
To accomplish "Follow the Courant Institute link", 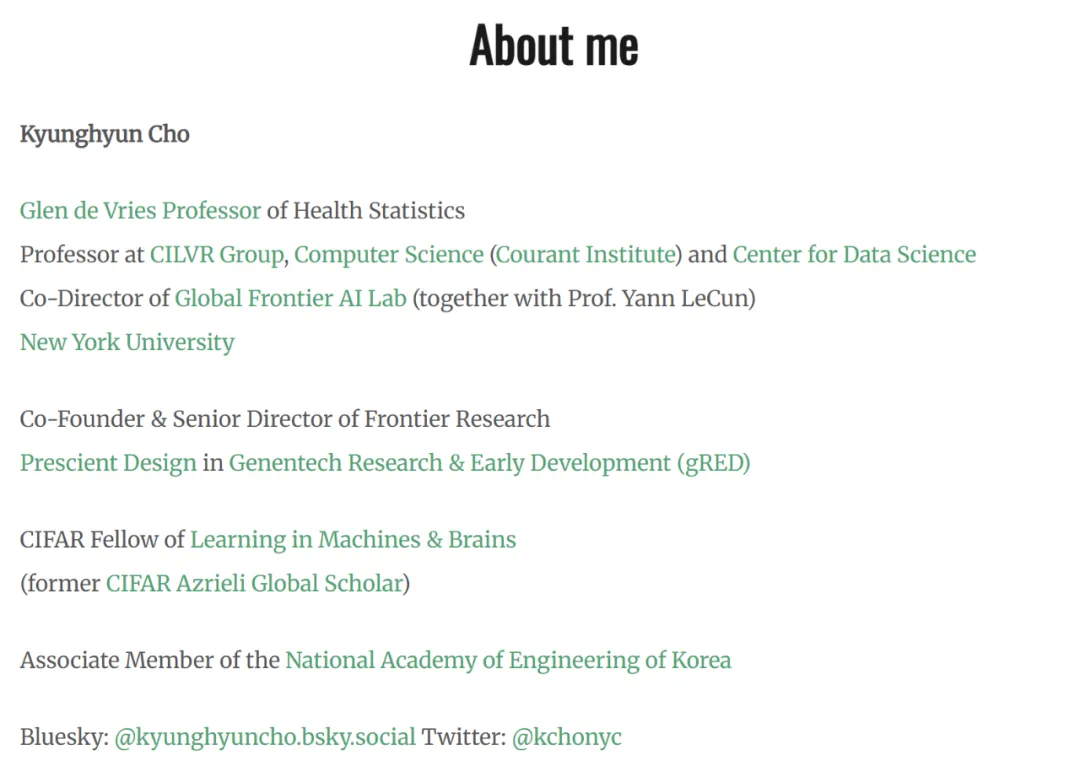I will pos(586,255).
